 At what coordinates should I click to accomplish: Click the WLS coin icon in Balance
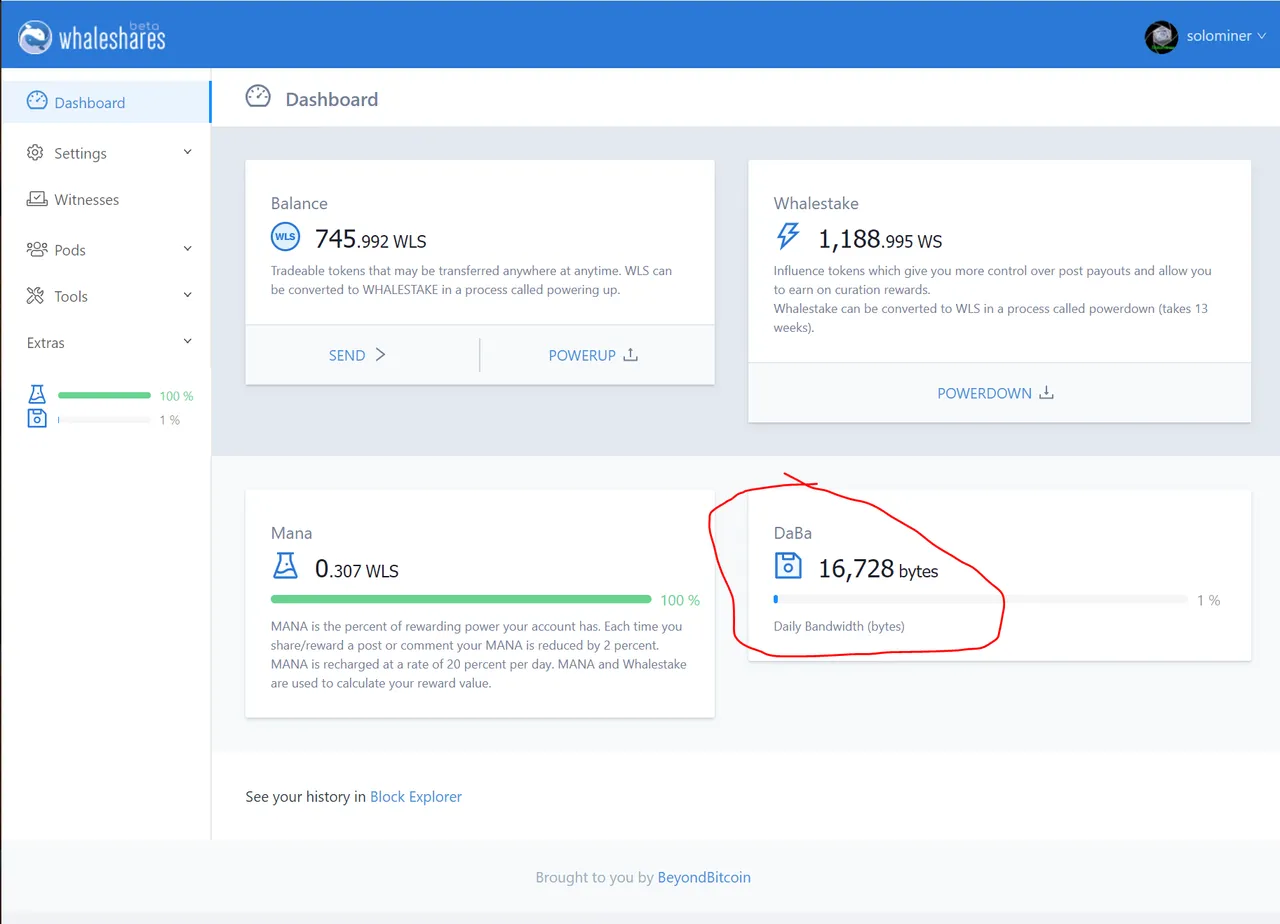[x=285, y=238]
